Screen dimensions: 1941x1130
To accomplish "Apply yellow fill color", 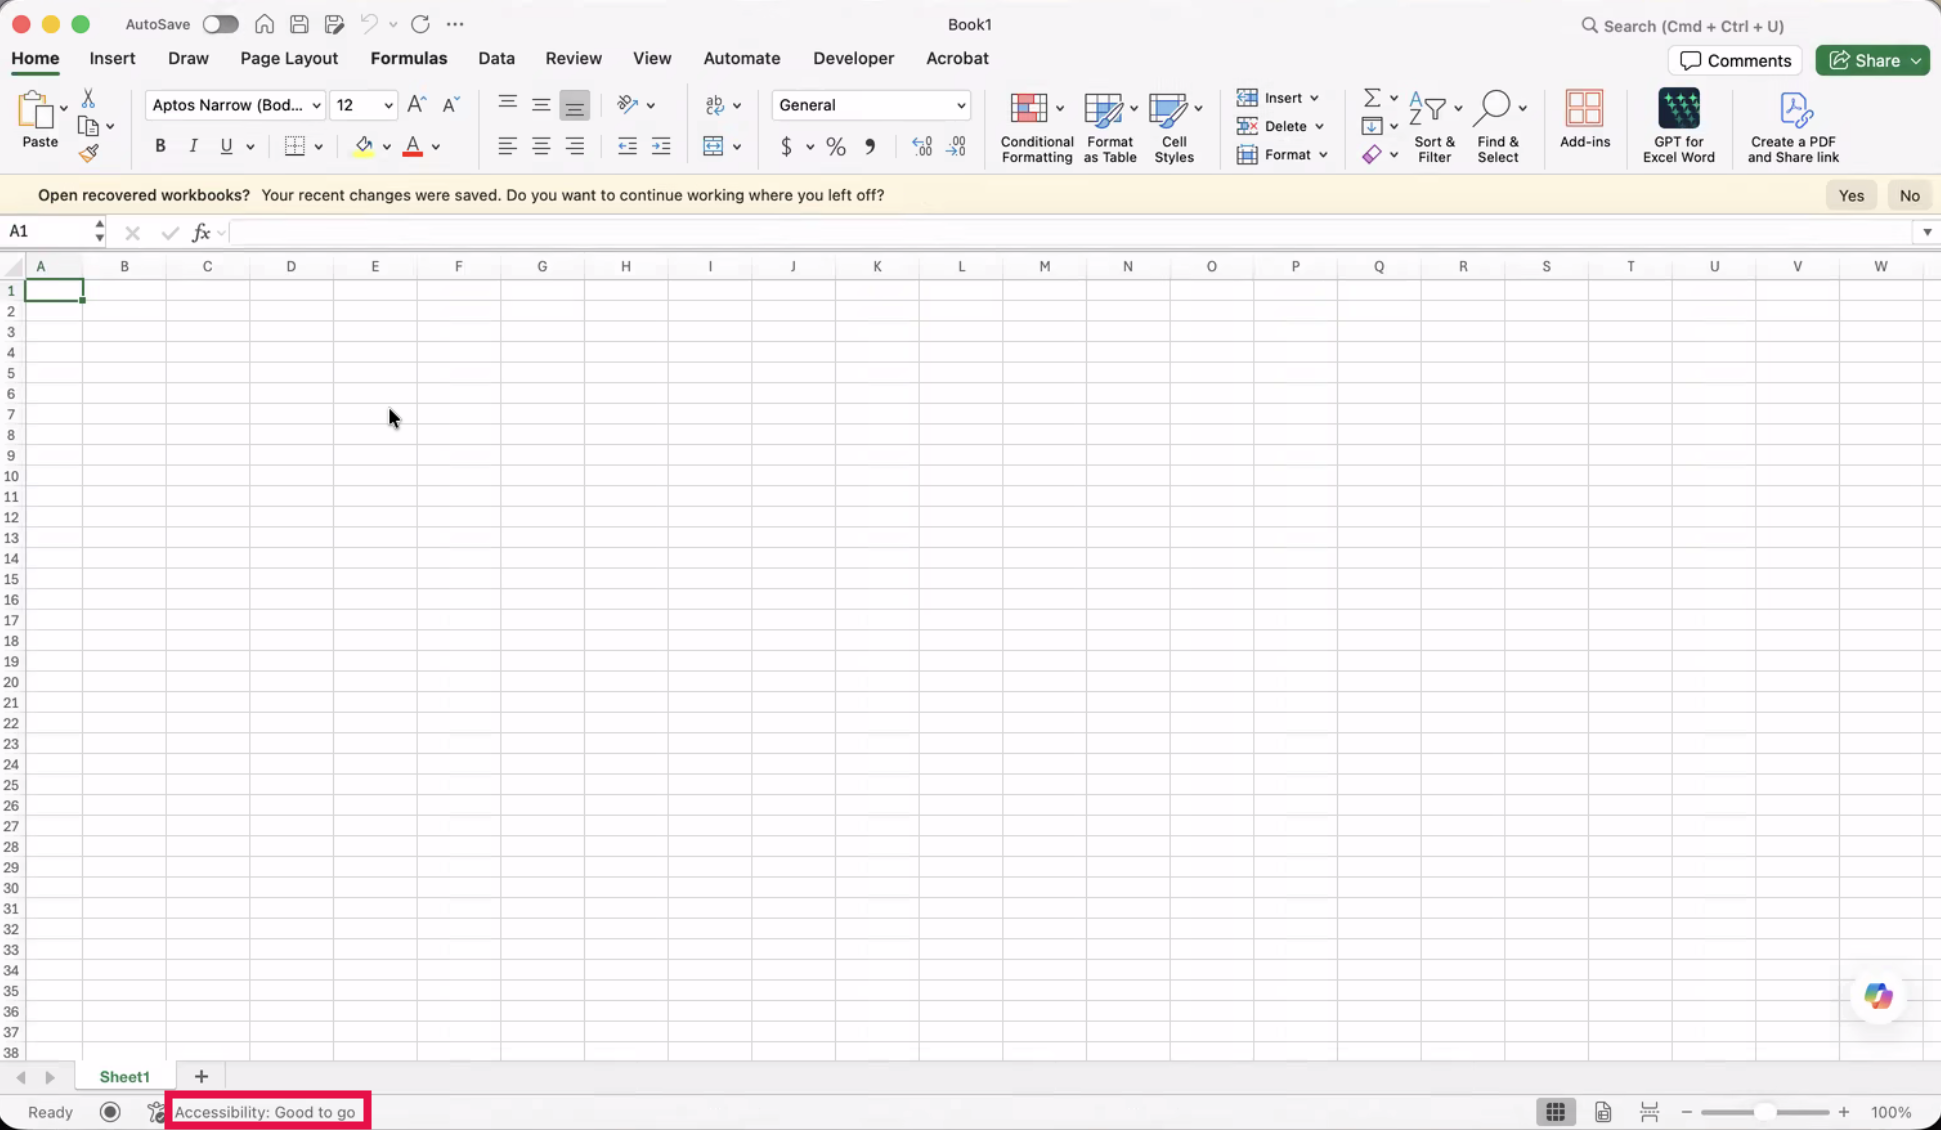I will coord(364,146).
